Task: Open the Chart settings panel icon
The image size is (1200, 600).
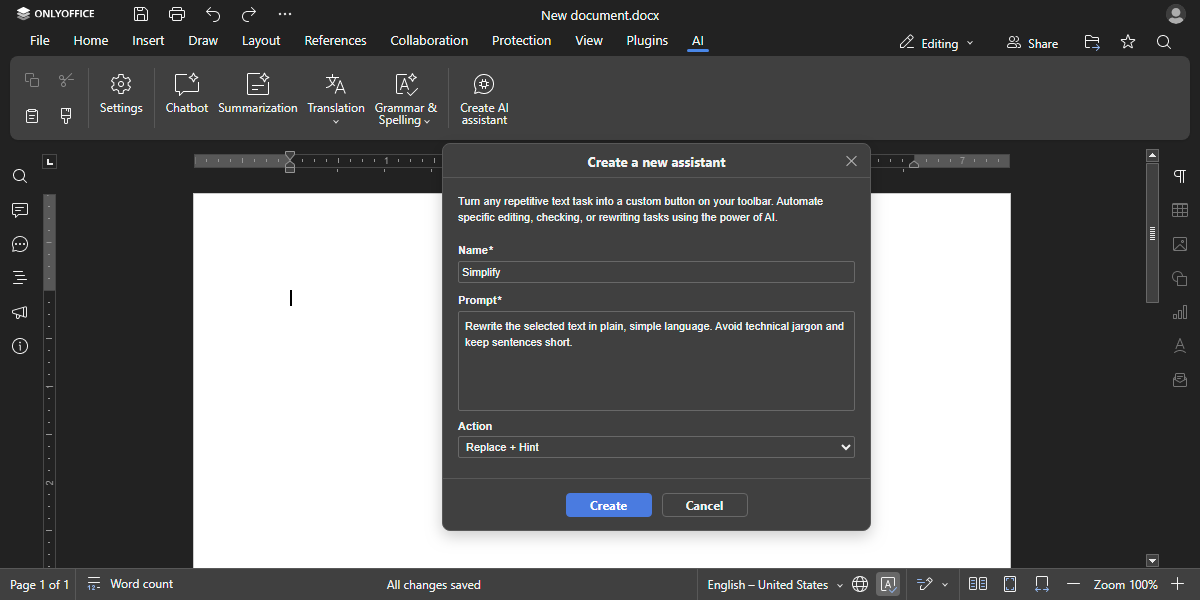Action: click(1180, 312)
